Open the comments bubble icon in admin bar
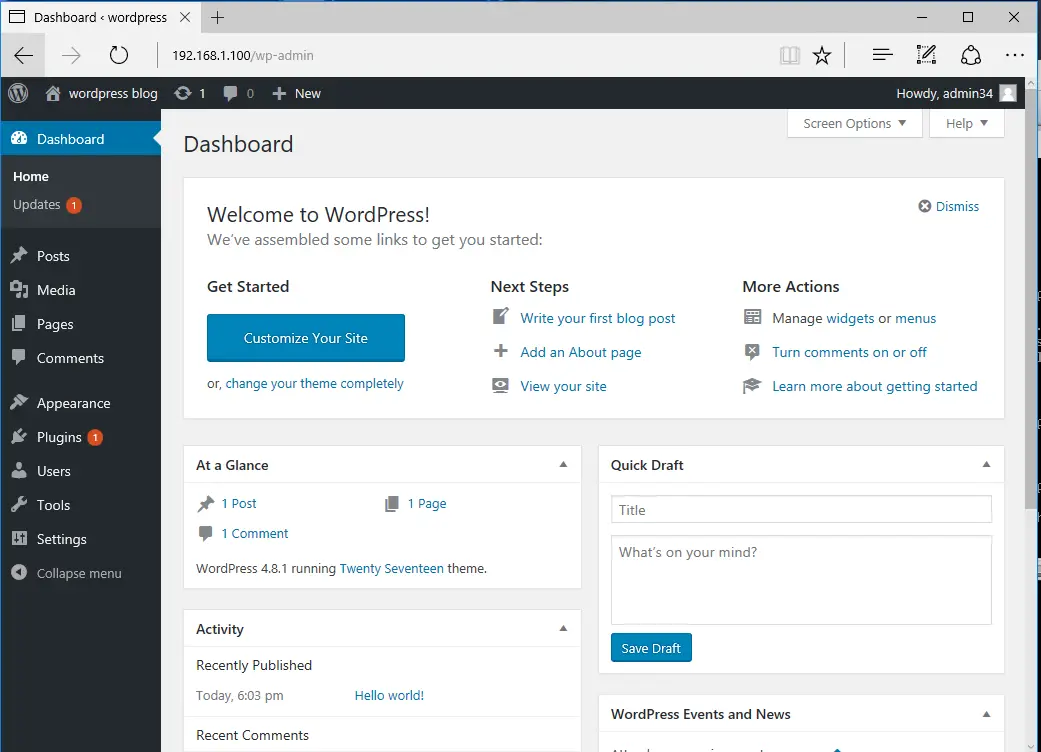Image resolution: width=1041 pixels, height=752 pixels. [230, 94]
